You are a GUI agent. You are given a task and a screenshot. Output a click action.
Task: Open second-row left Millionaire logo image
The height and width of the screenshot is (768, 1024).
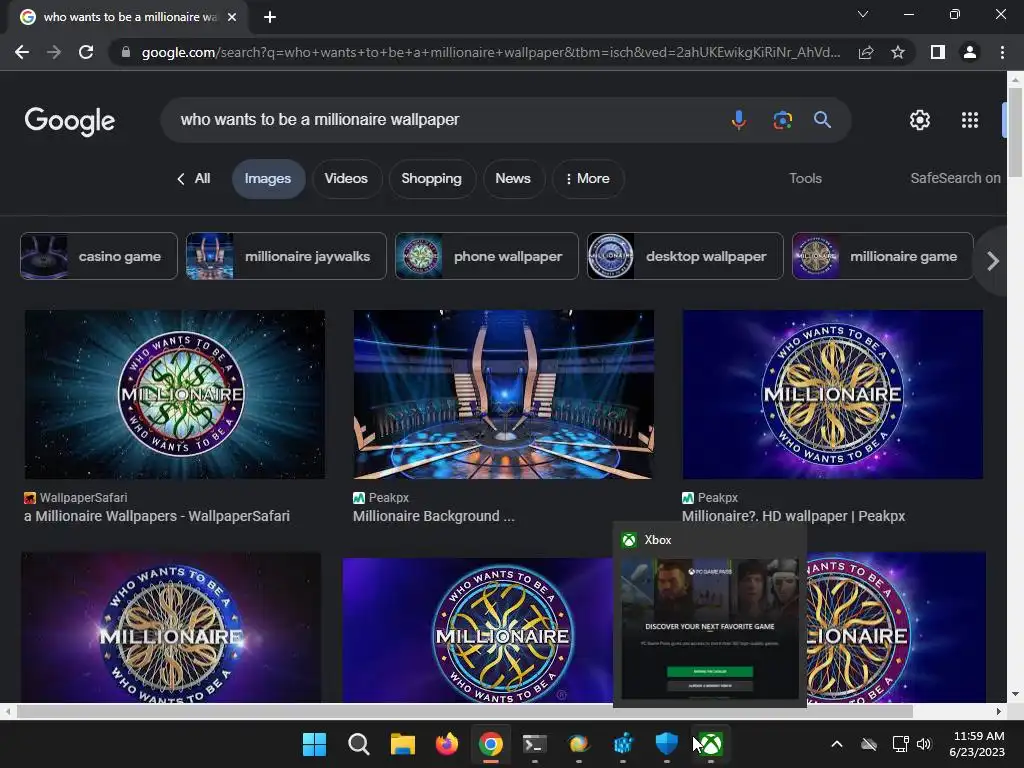pos(171,628)
